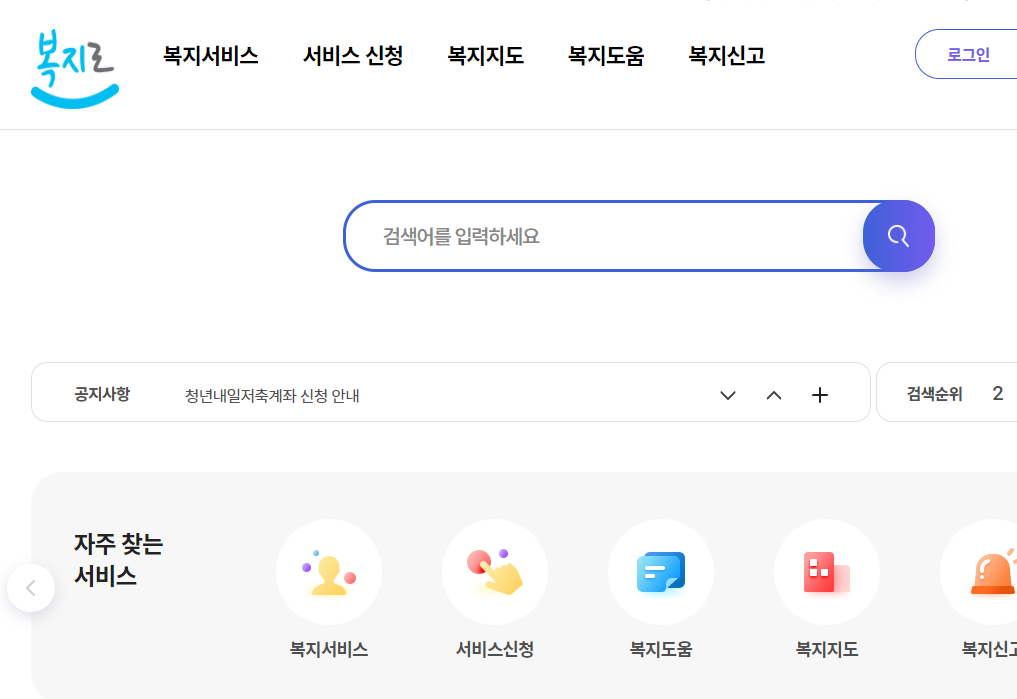
Task: Open the 서비스 신청 menu
Action: click(352, 56)
